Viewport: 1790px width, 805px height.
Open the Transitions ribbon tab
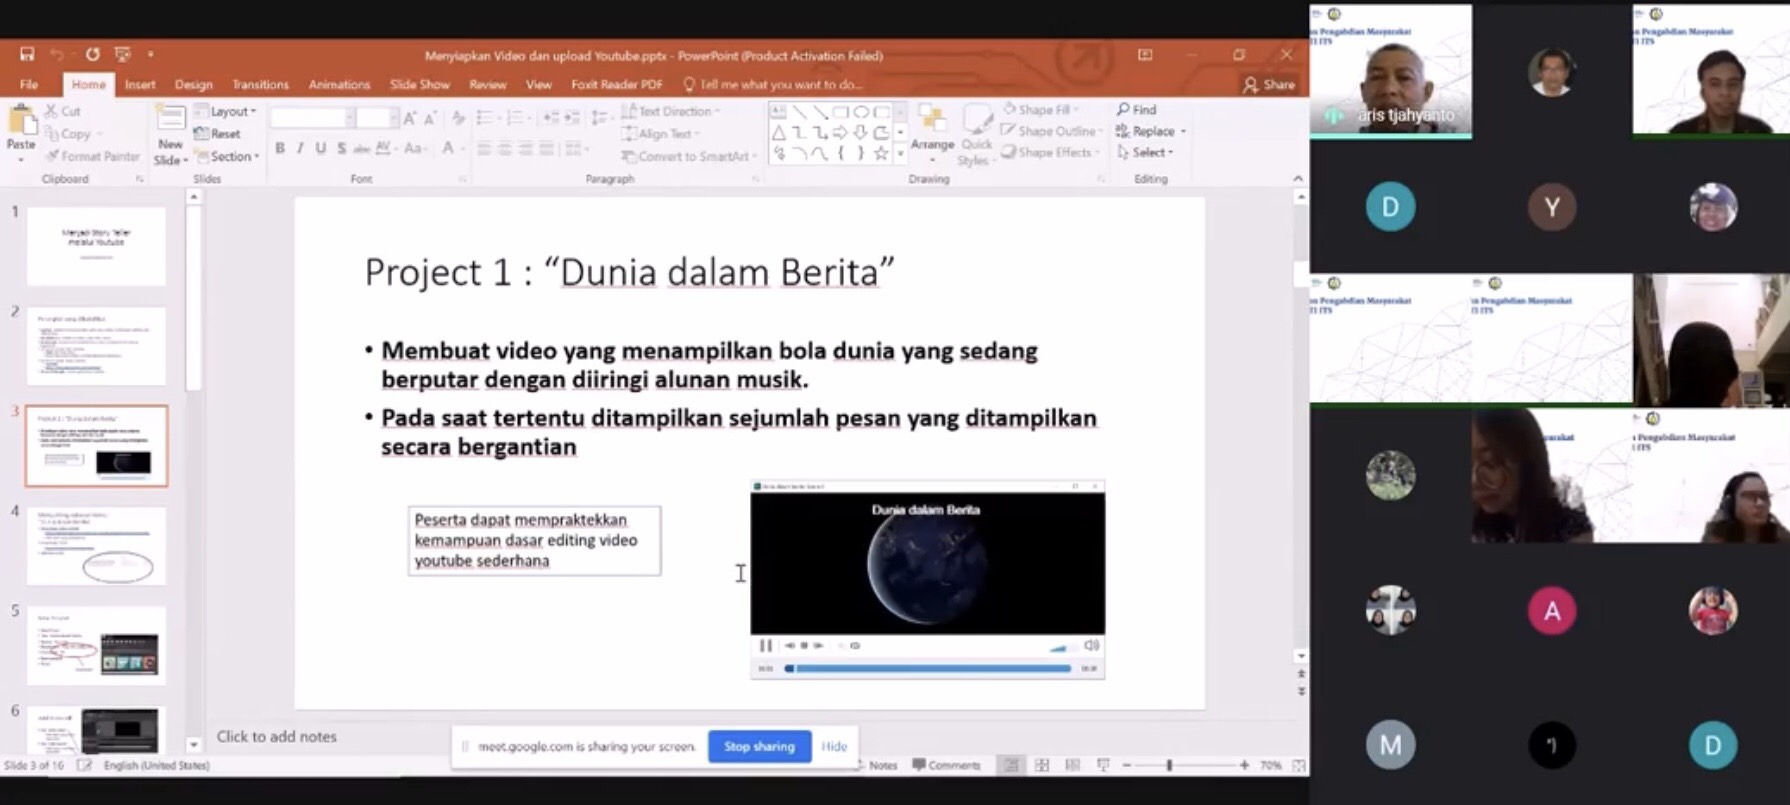[260, 85]
